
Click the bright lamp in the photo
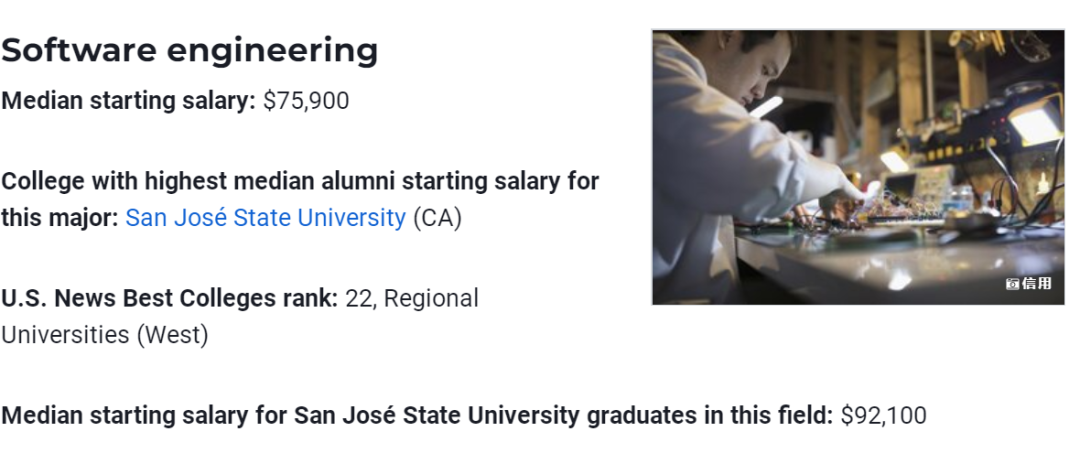[1031, 123]
